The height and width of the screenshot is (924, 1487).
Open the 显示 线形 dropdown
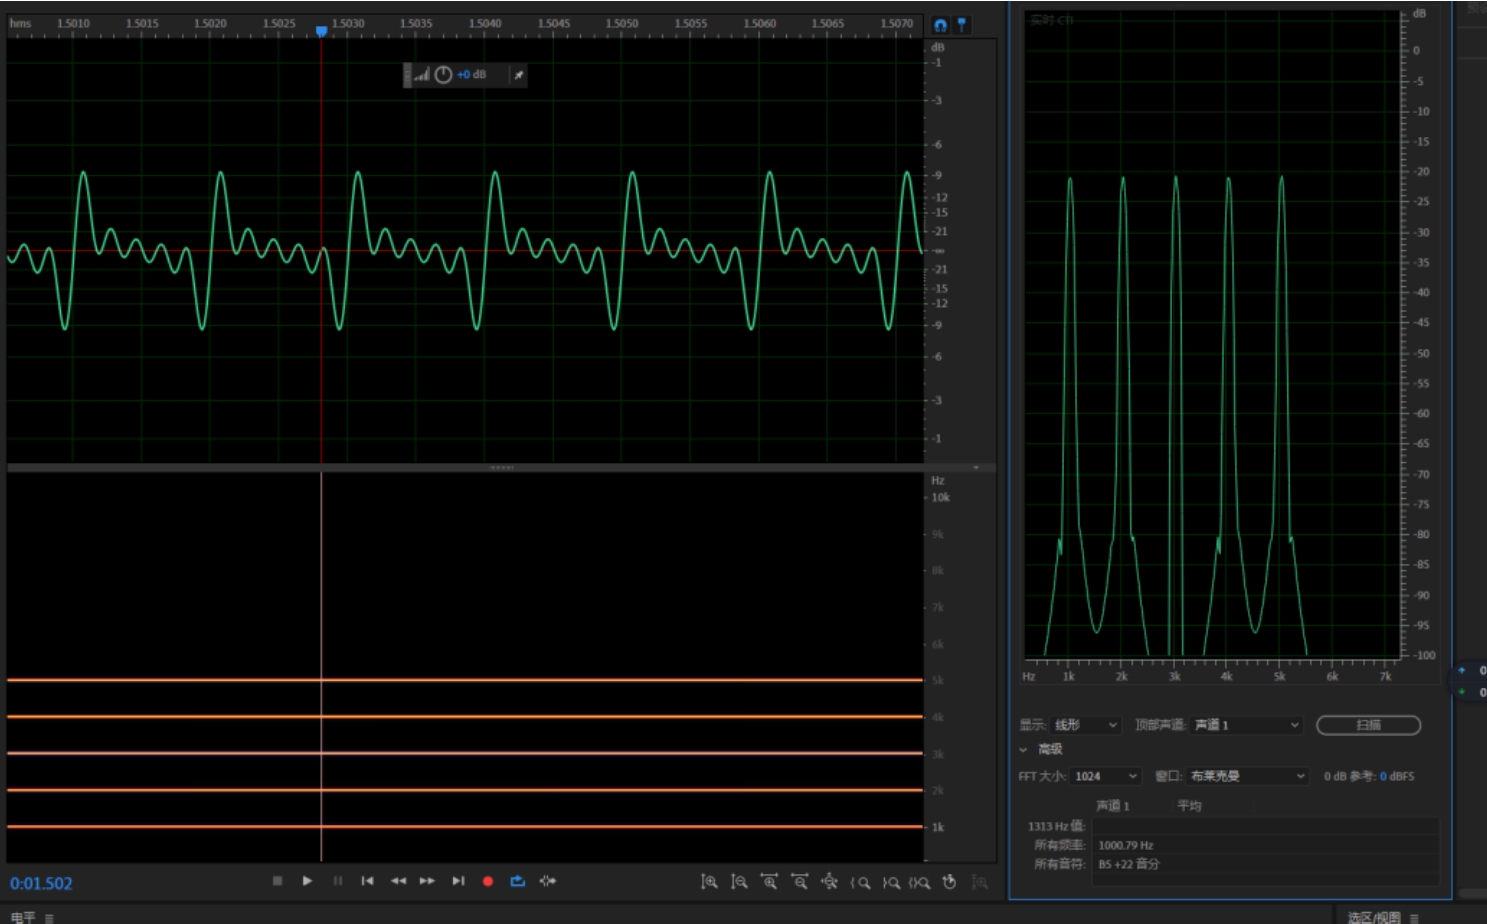[x=1085, y=725]
